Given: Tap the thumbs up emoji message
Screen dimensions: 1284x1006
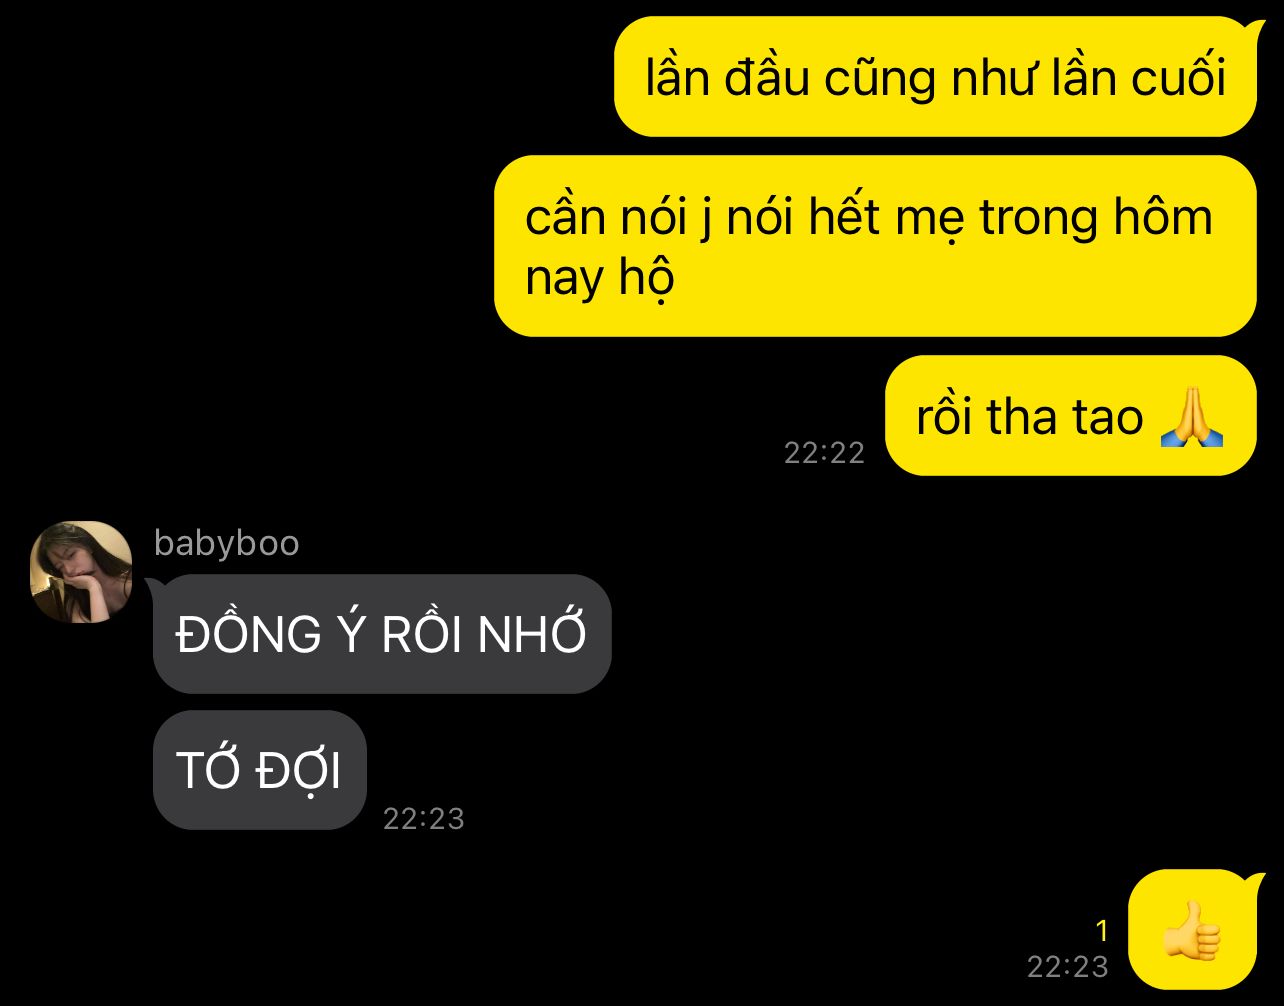Looking at the screenshot, I should tap(1192, 929).
